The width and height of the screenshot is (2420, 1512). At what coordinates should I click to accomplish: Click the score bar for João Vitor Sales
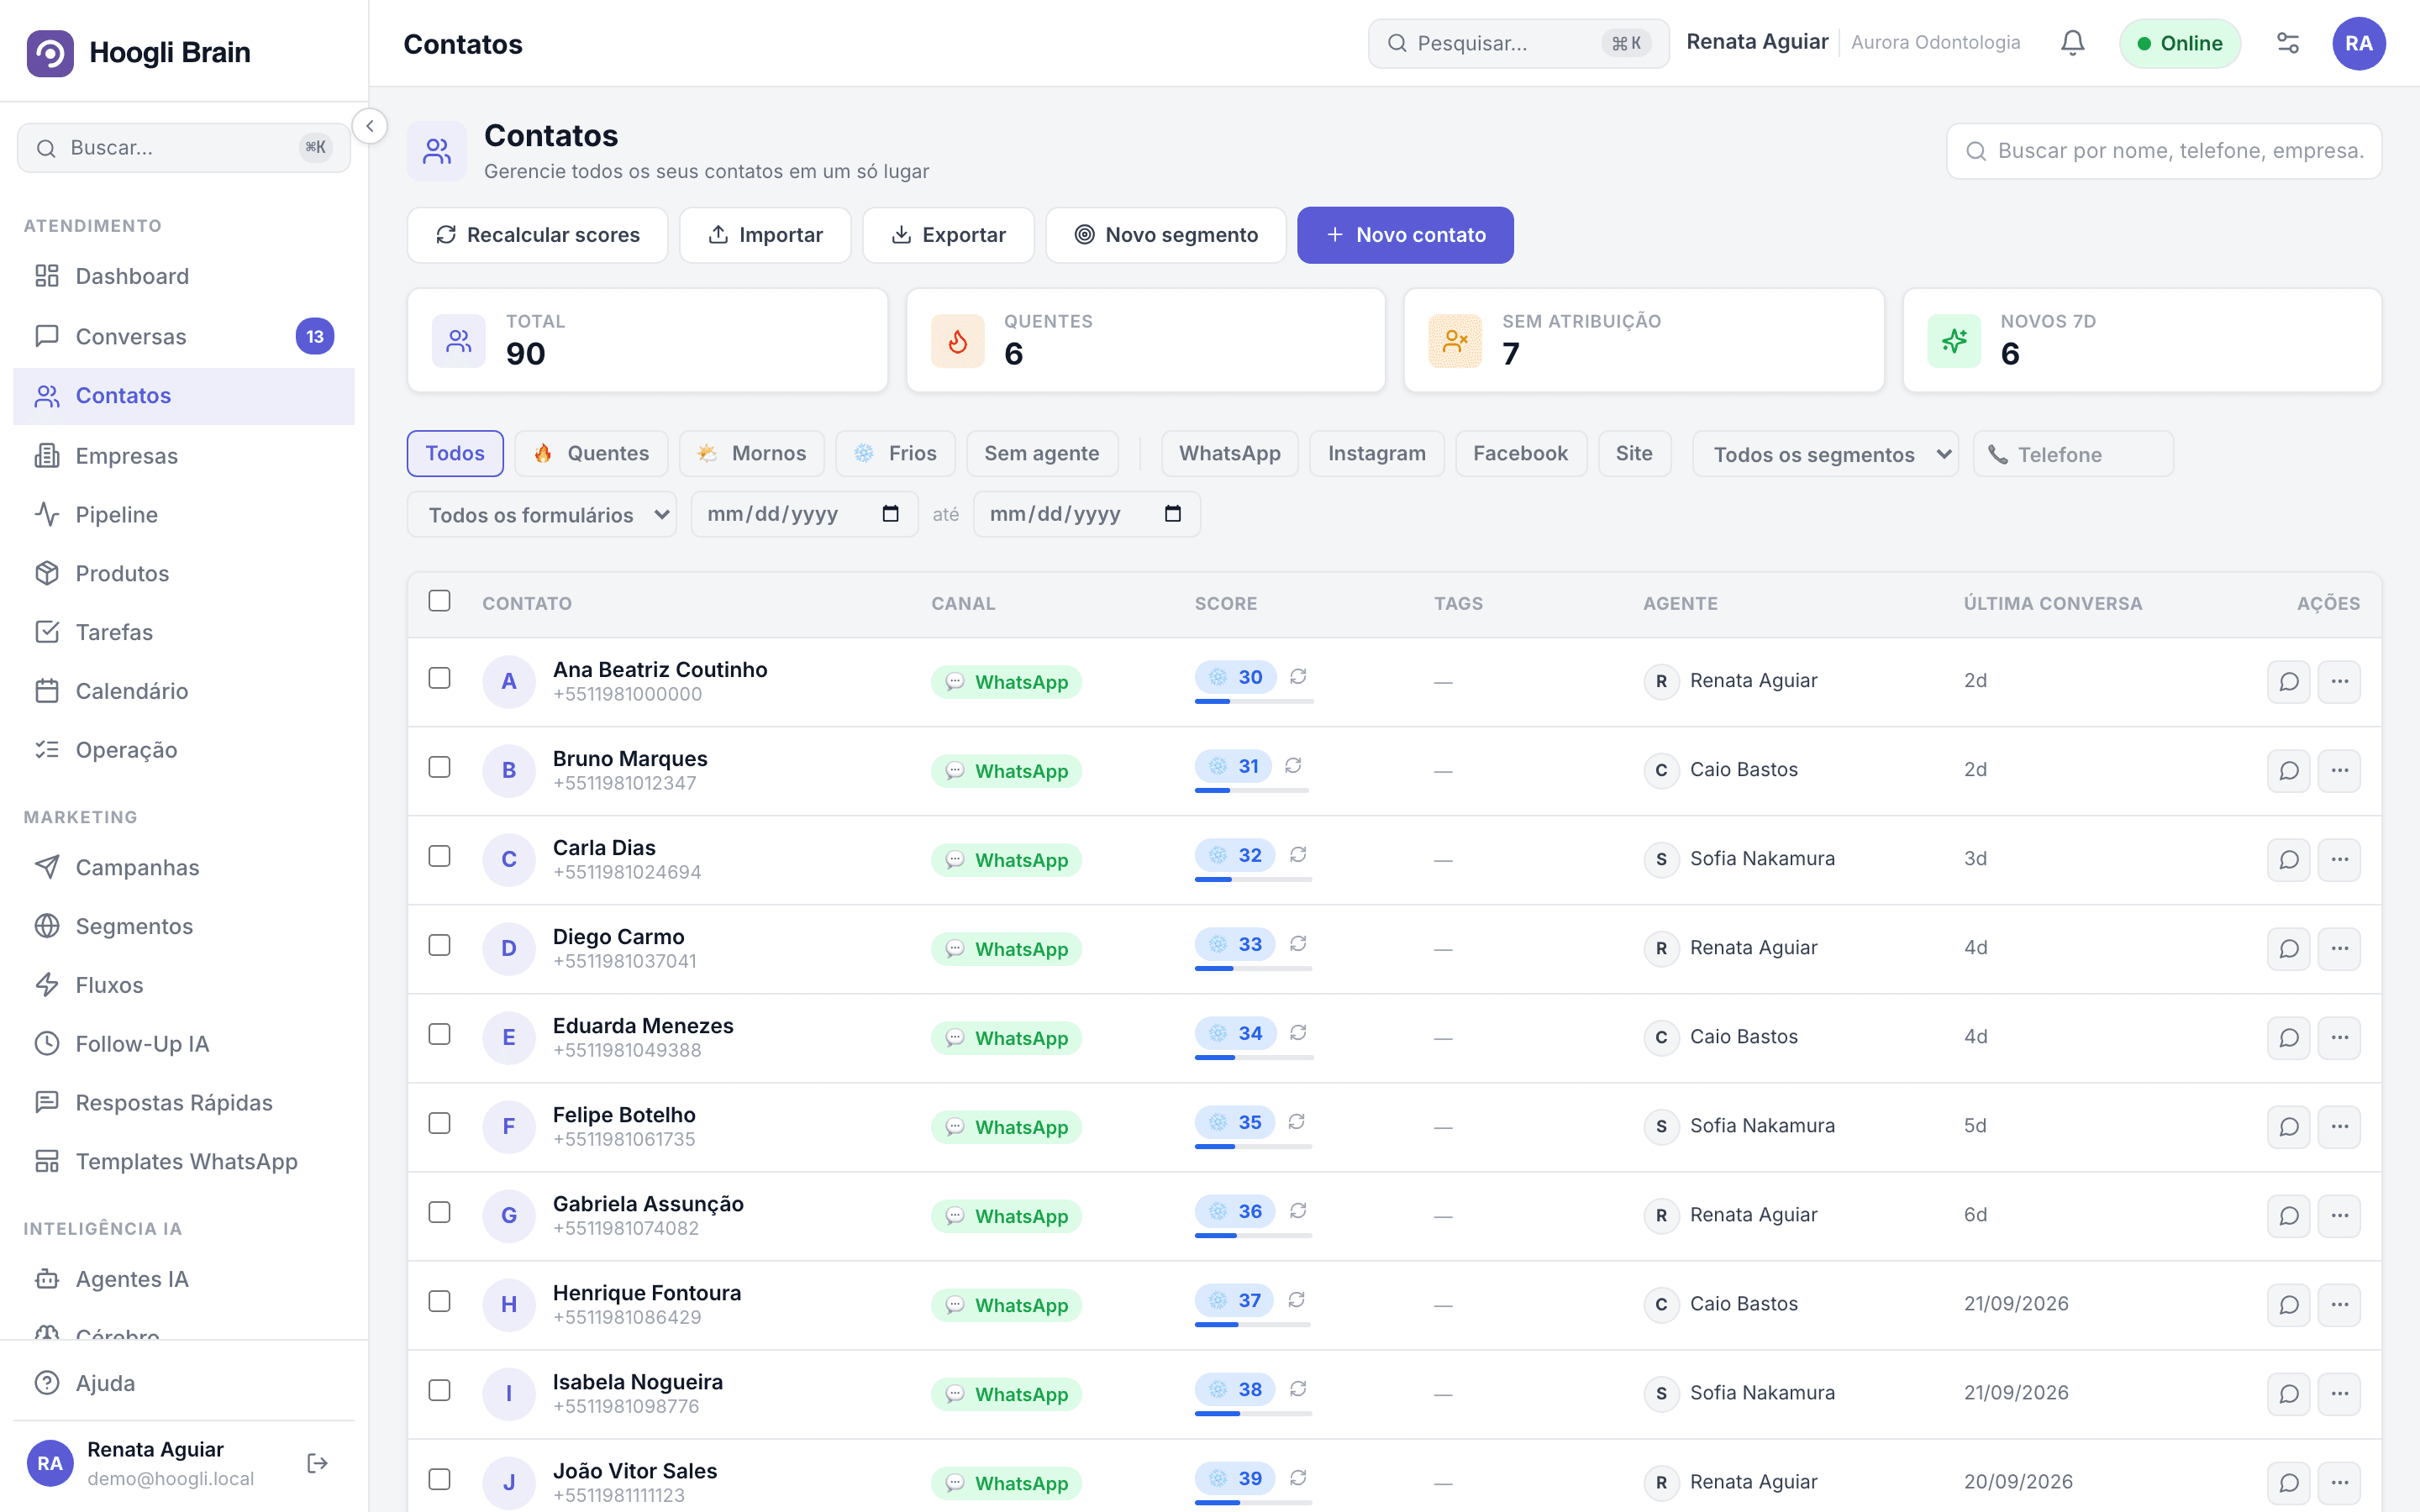(x=1254, y=1502)
